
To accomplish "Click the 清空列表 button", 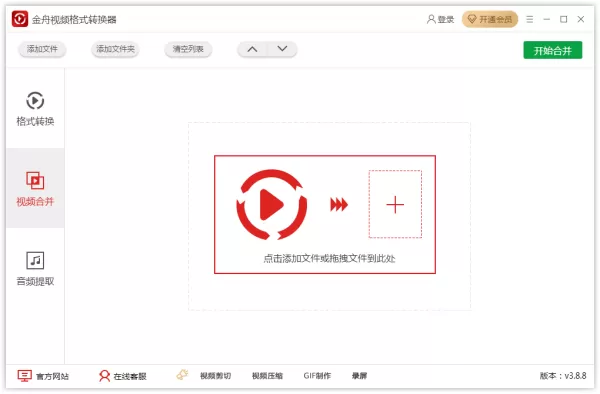I will pos(188,49).
